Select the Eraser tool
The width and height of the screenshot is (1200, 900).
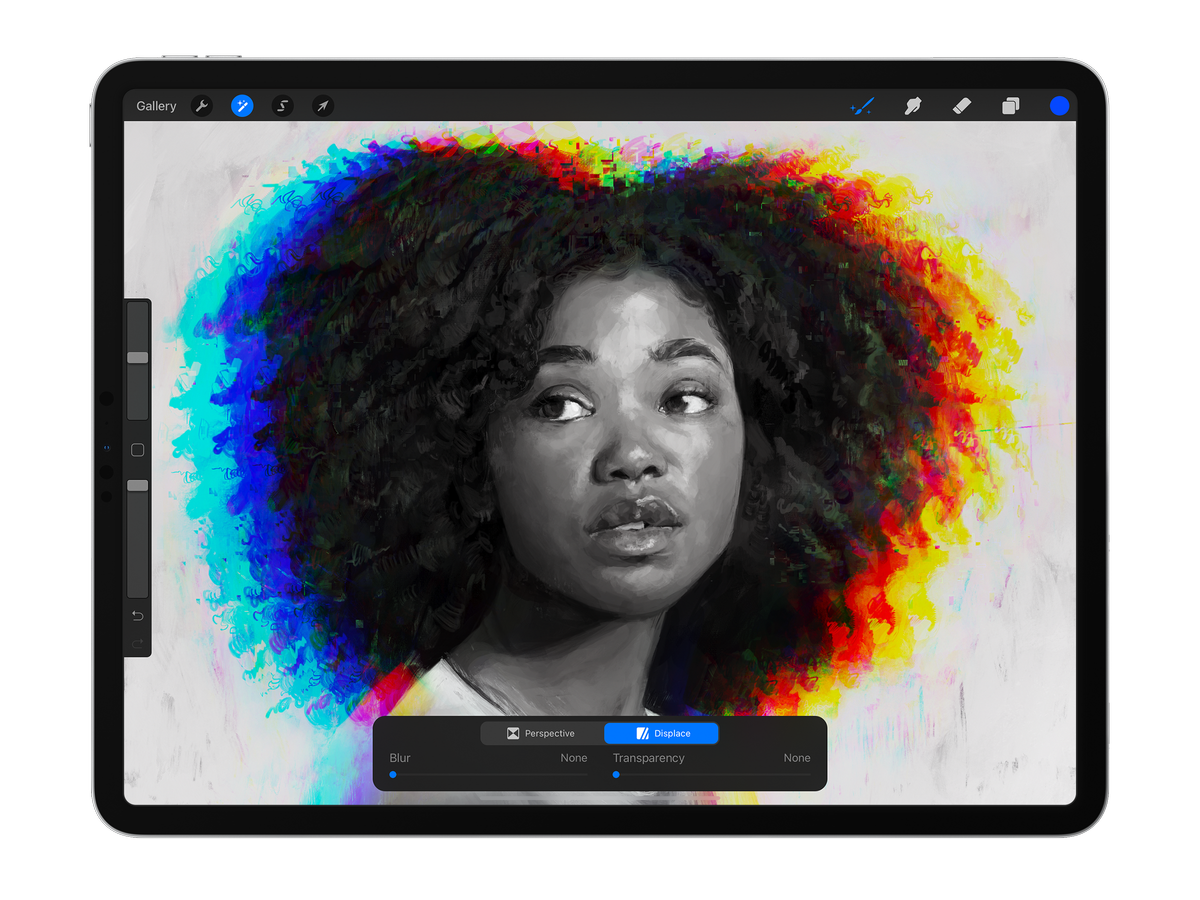click(962, 106)
